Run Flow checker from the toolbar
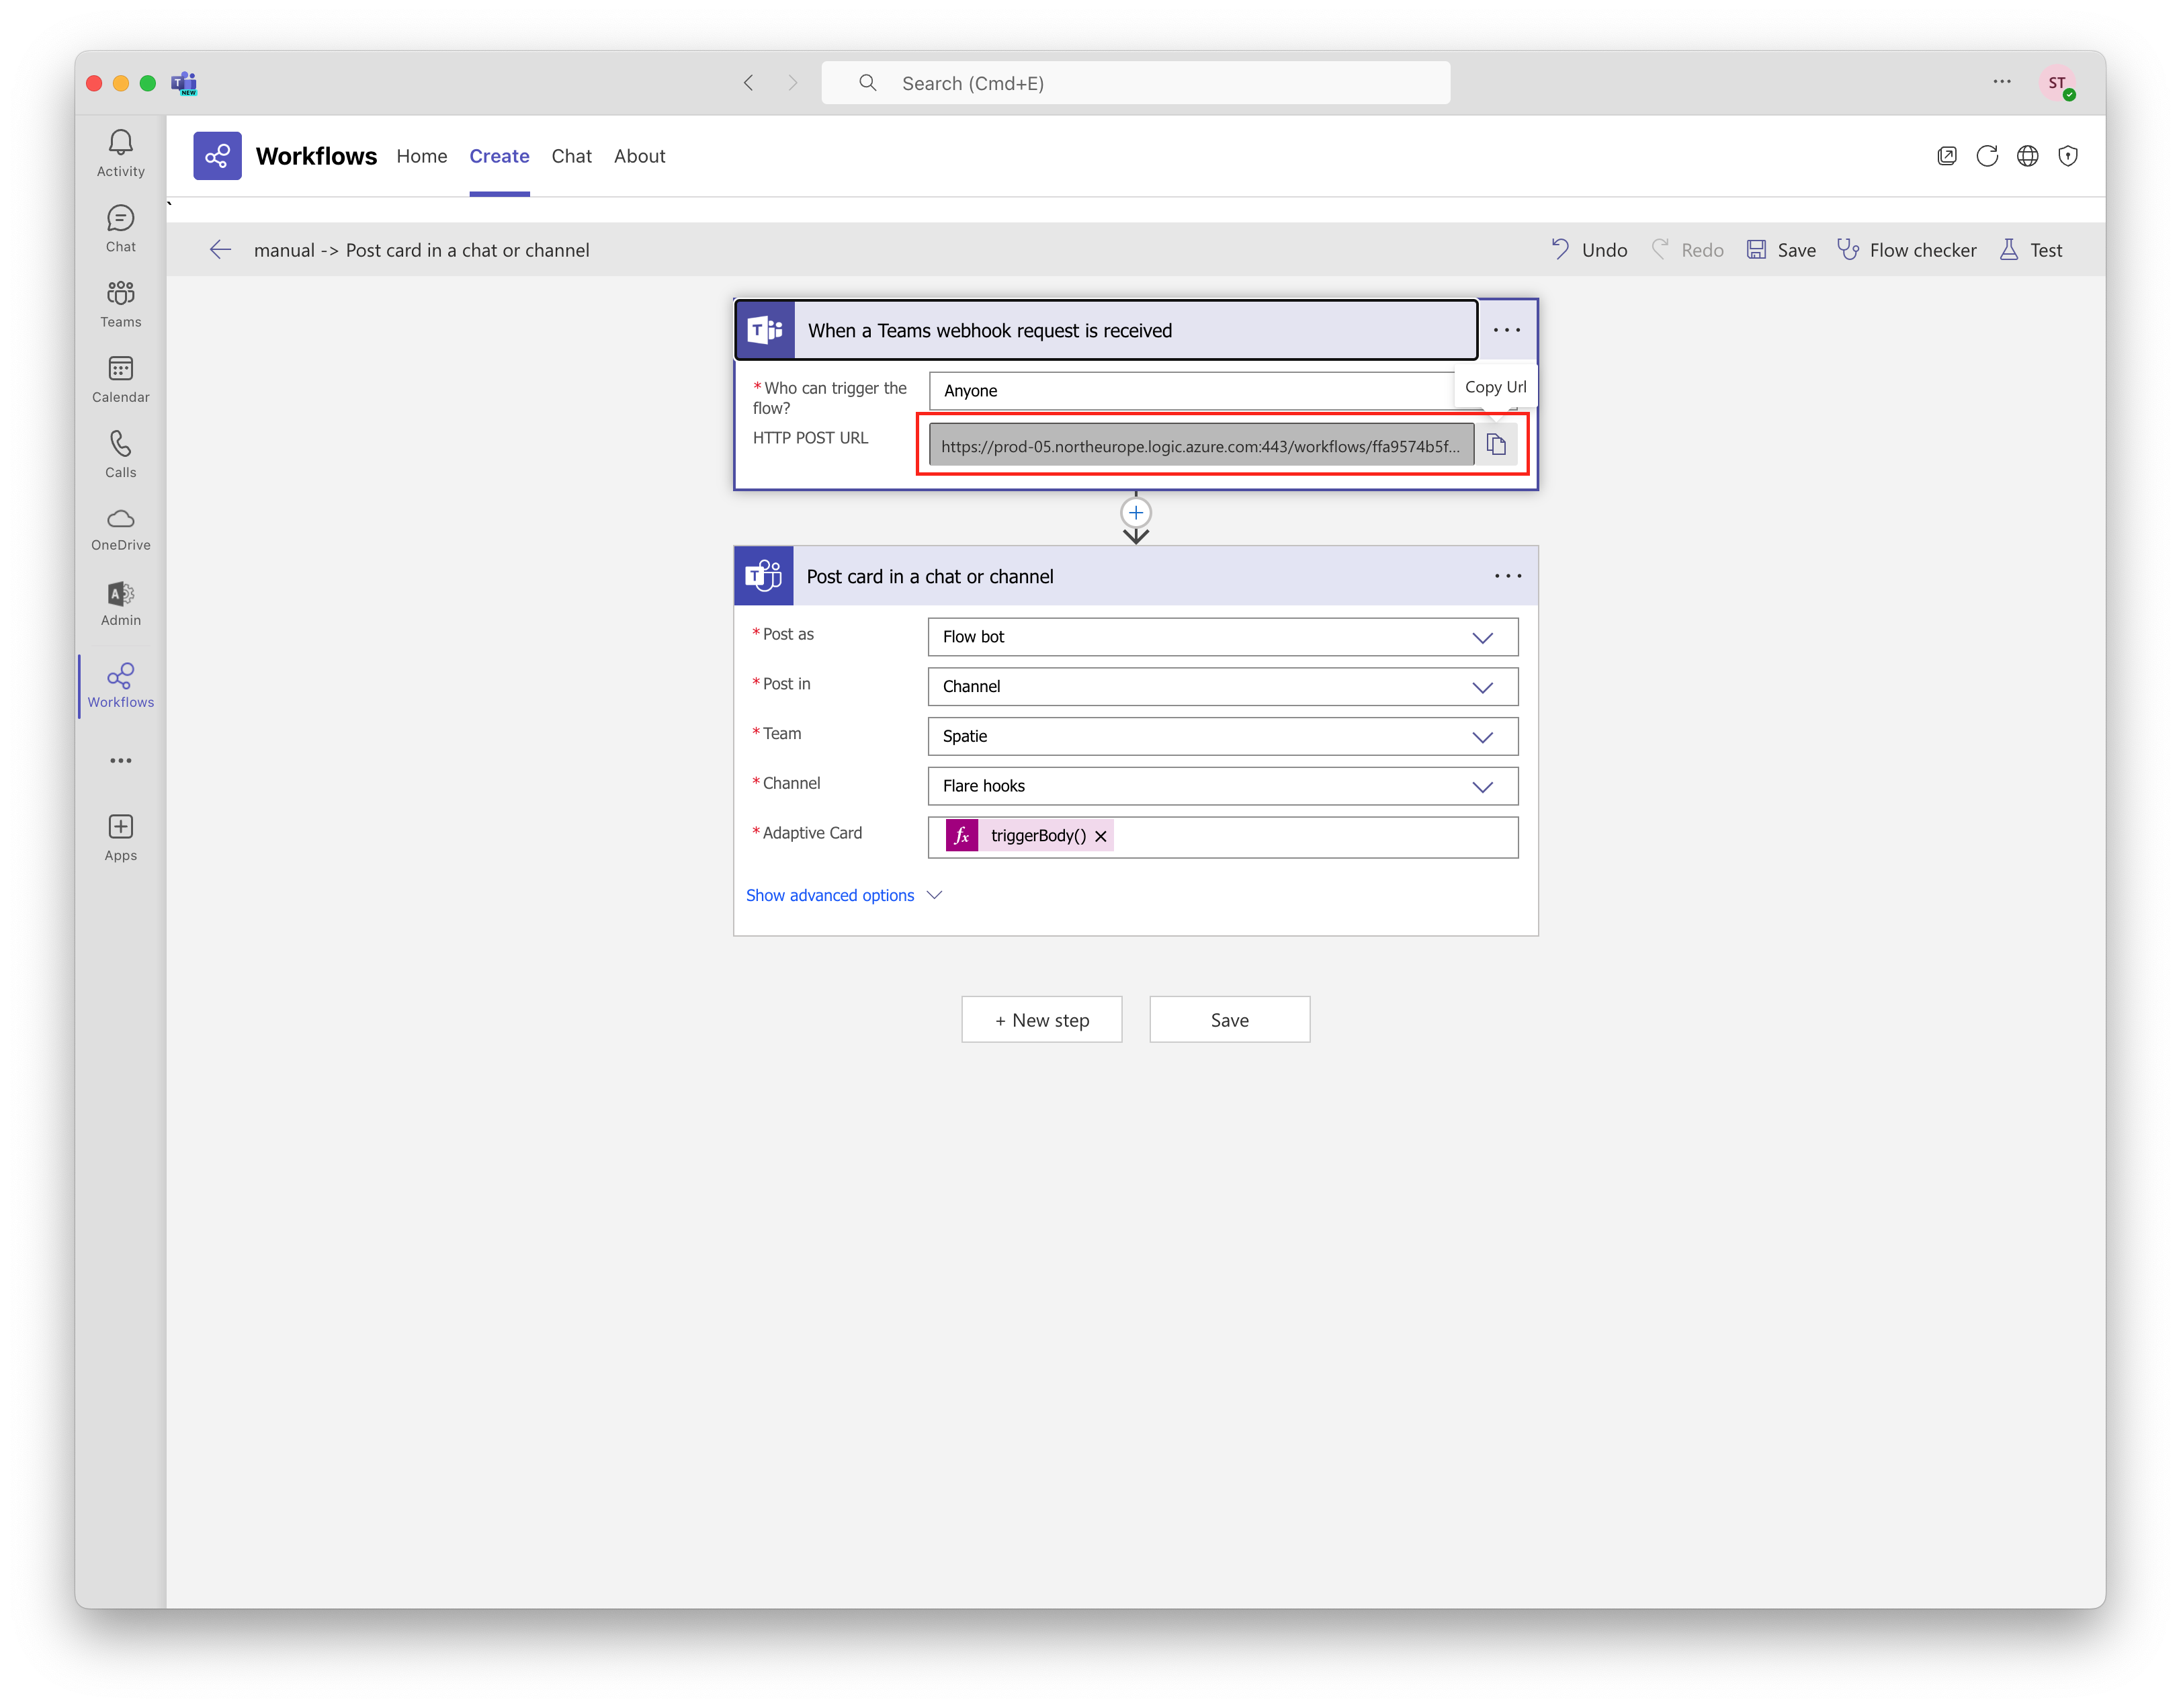2181x1708 pixels. 1906,249
